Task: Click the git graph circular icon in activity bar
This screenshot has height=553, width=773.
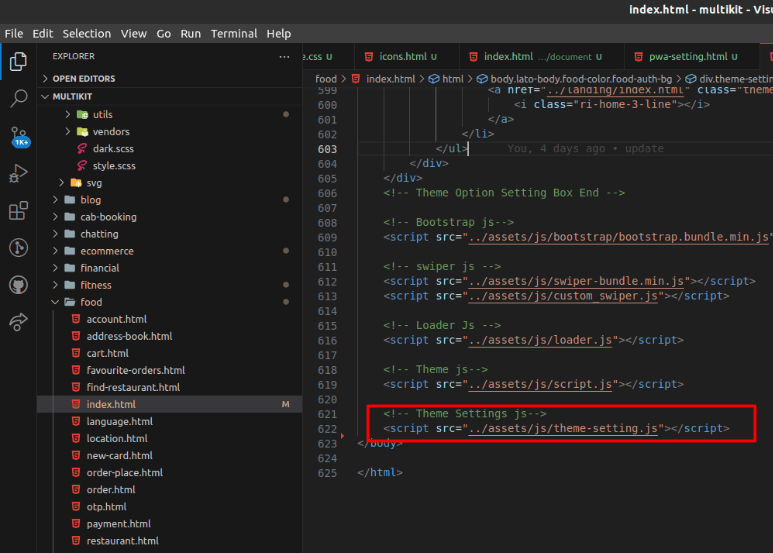Action: [x=18, y=248]
